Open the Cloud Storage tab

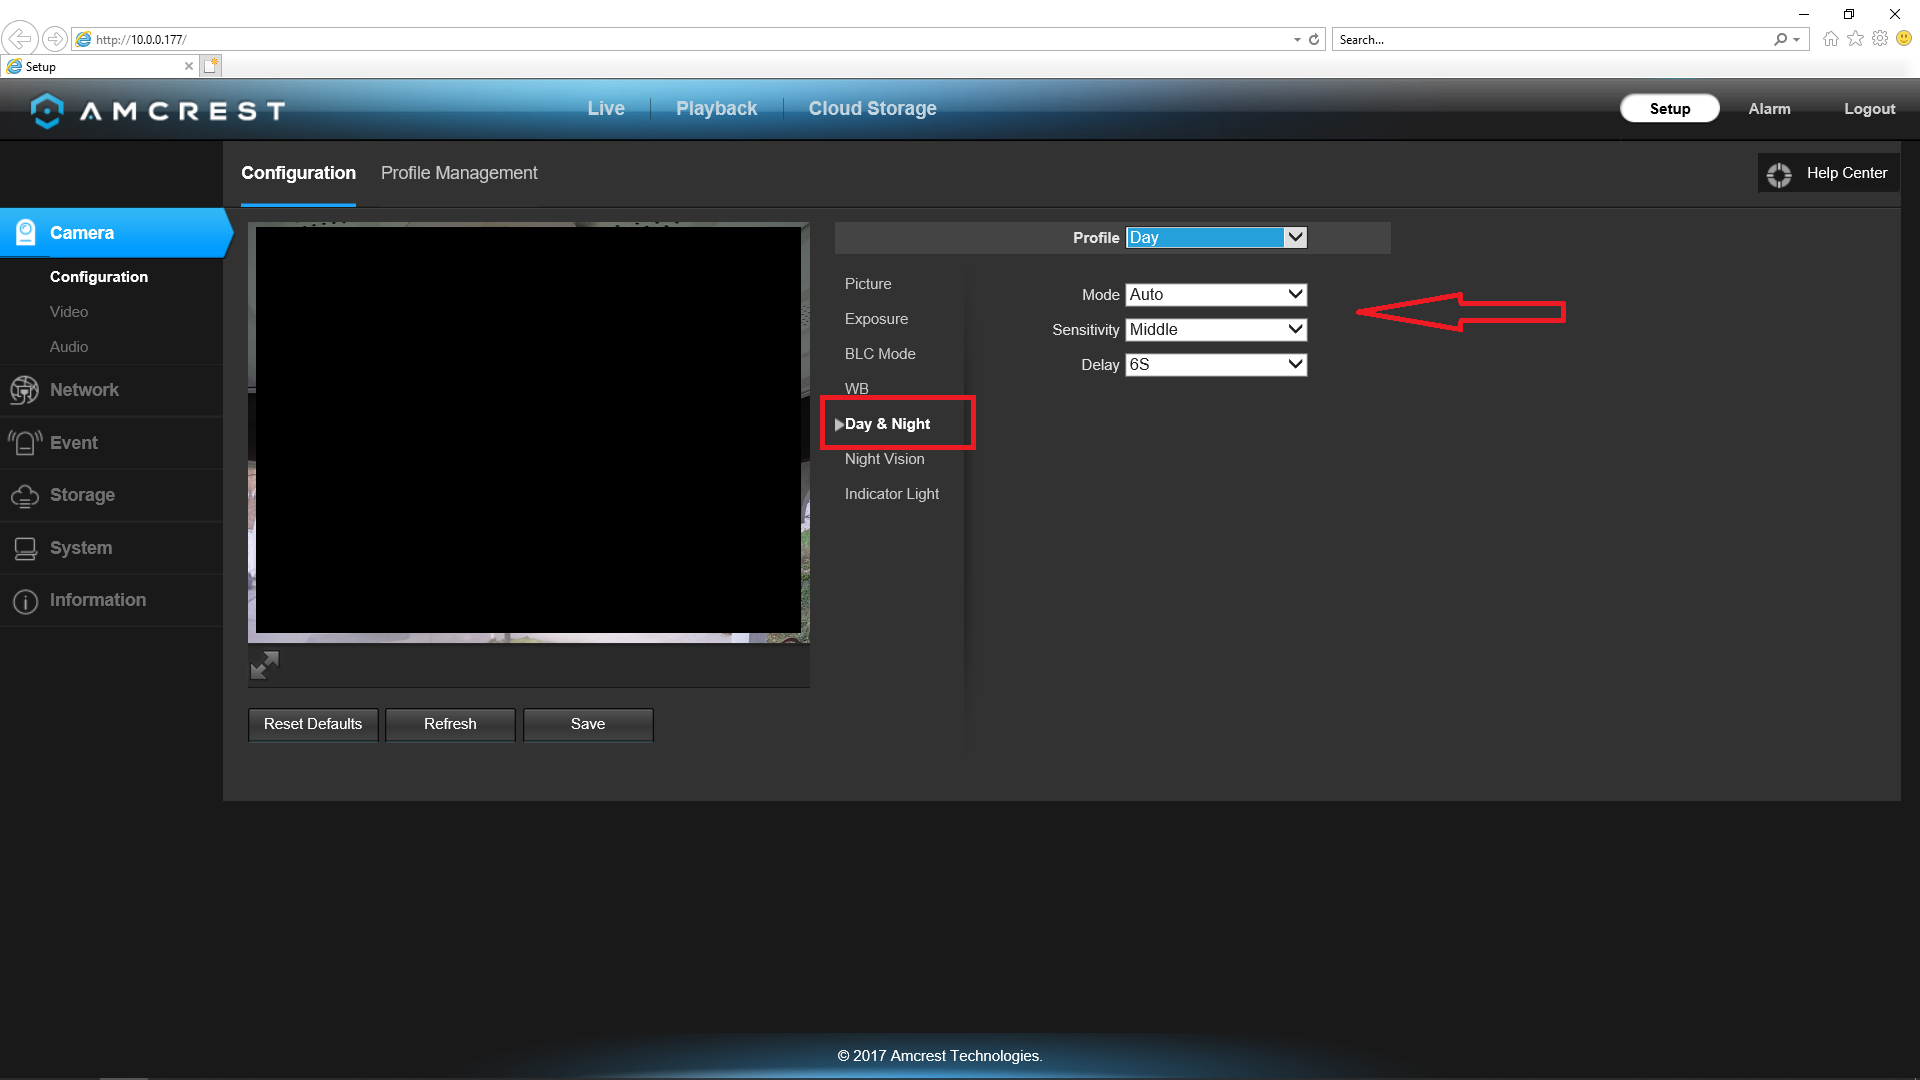click(x=872, y=108)
